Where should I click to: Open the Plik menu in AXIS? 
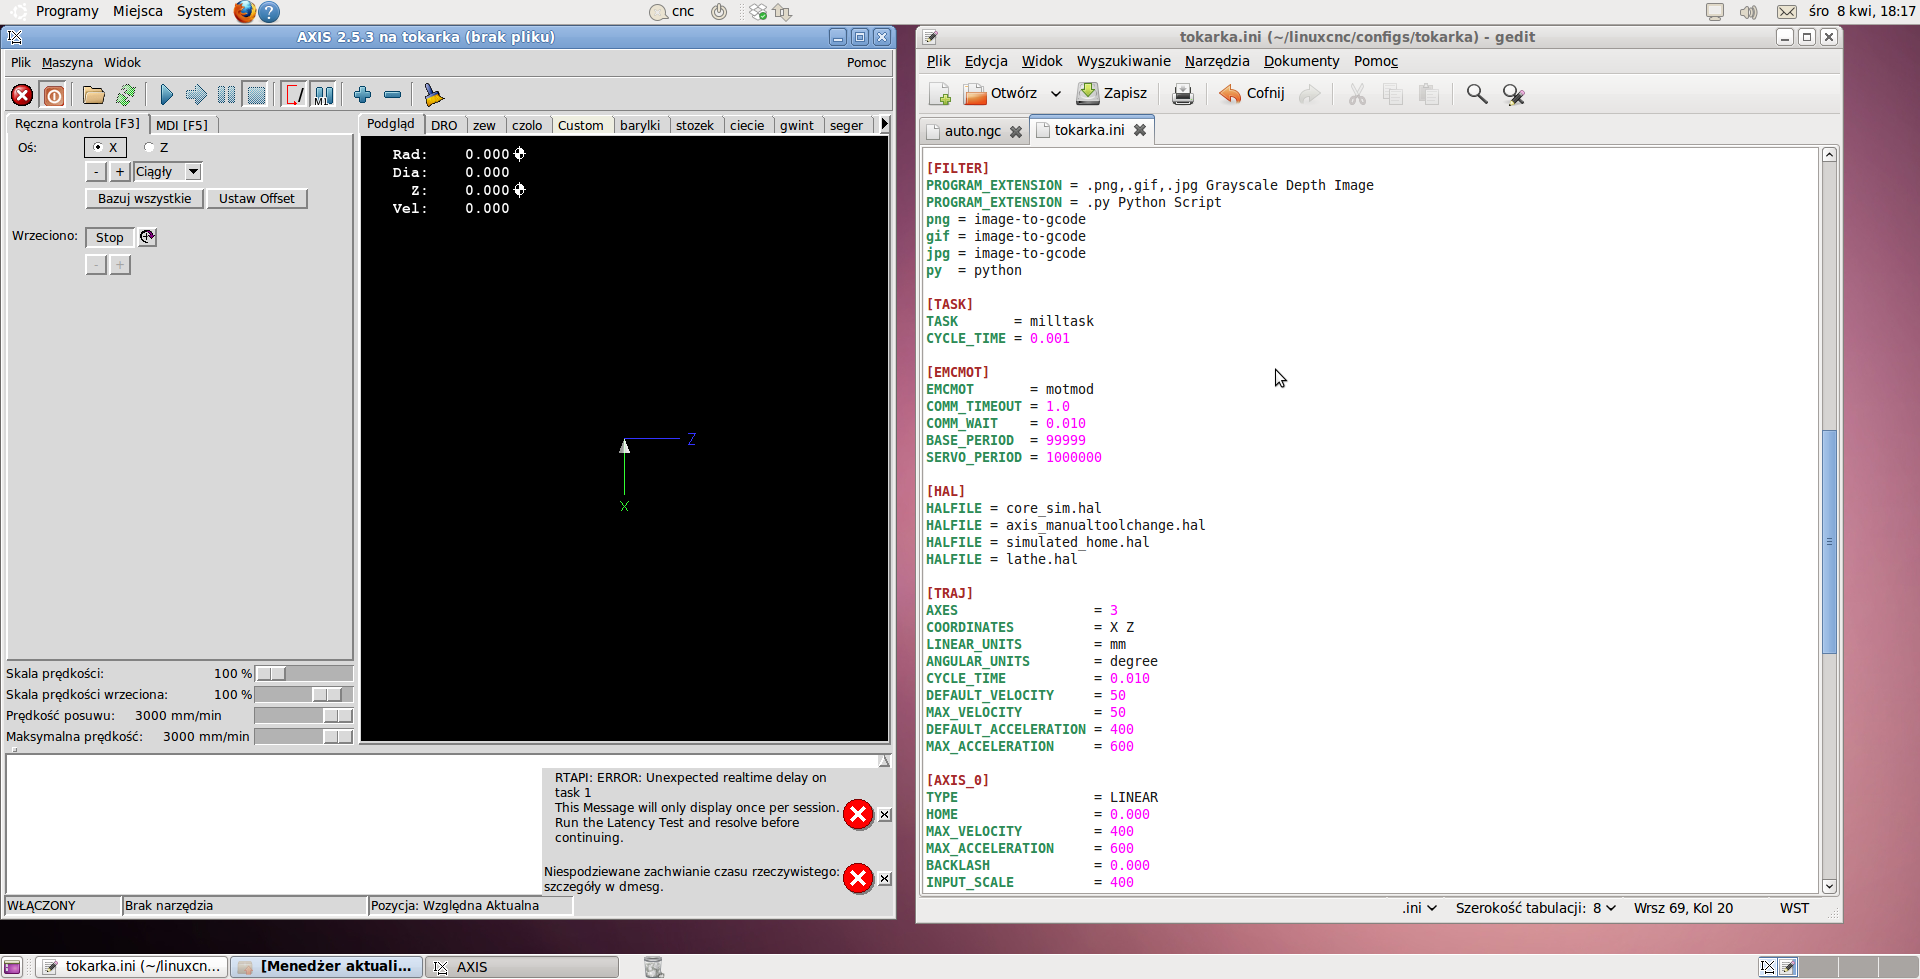pos(21,62)
